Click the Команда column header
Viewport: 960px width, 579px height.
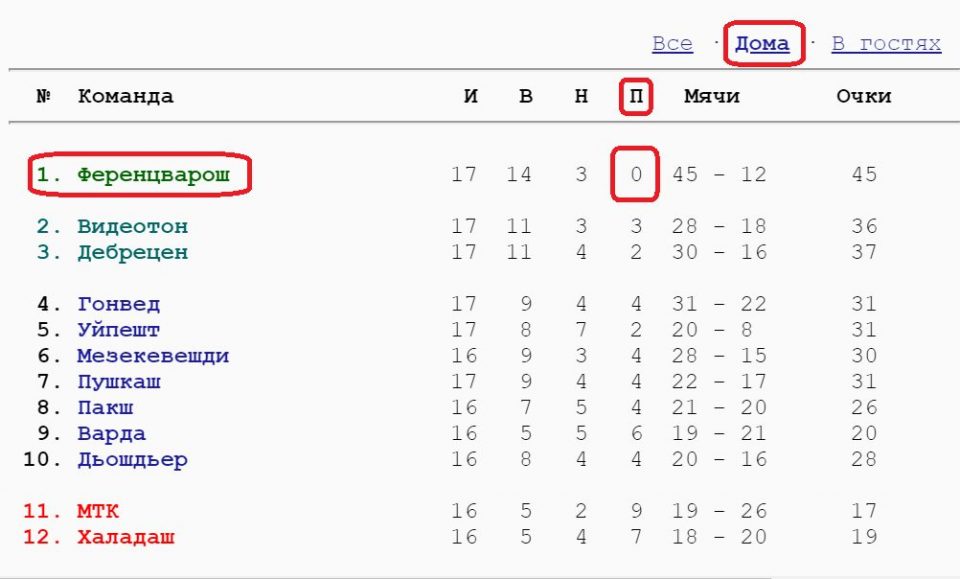pyautogui.click(x=125, y=97)
